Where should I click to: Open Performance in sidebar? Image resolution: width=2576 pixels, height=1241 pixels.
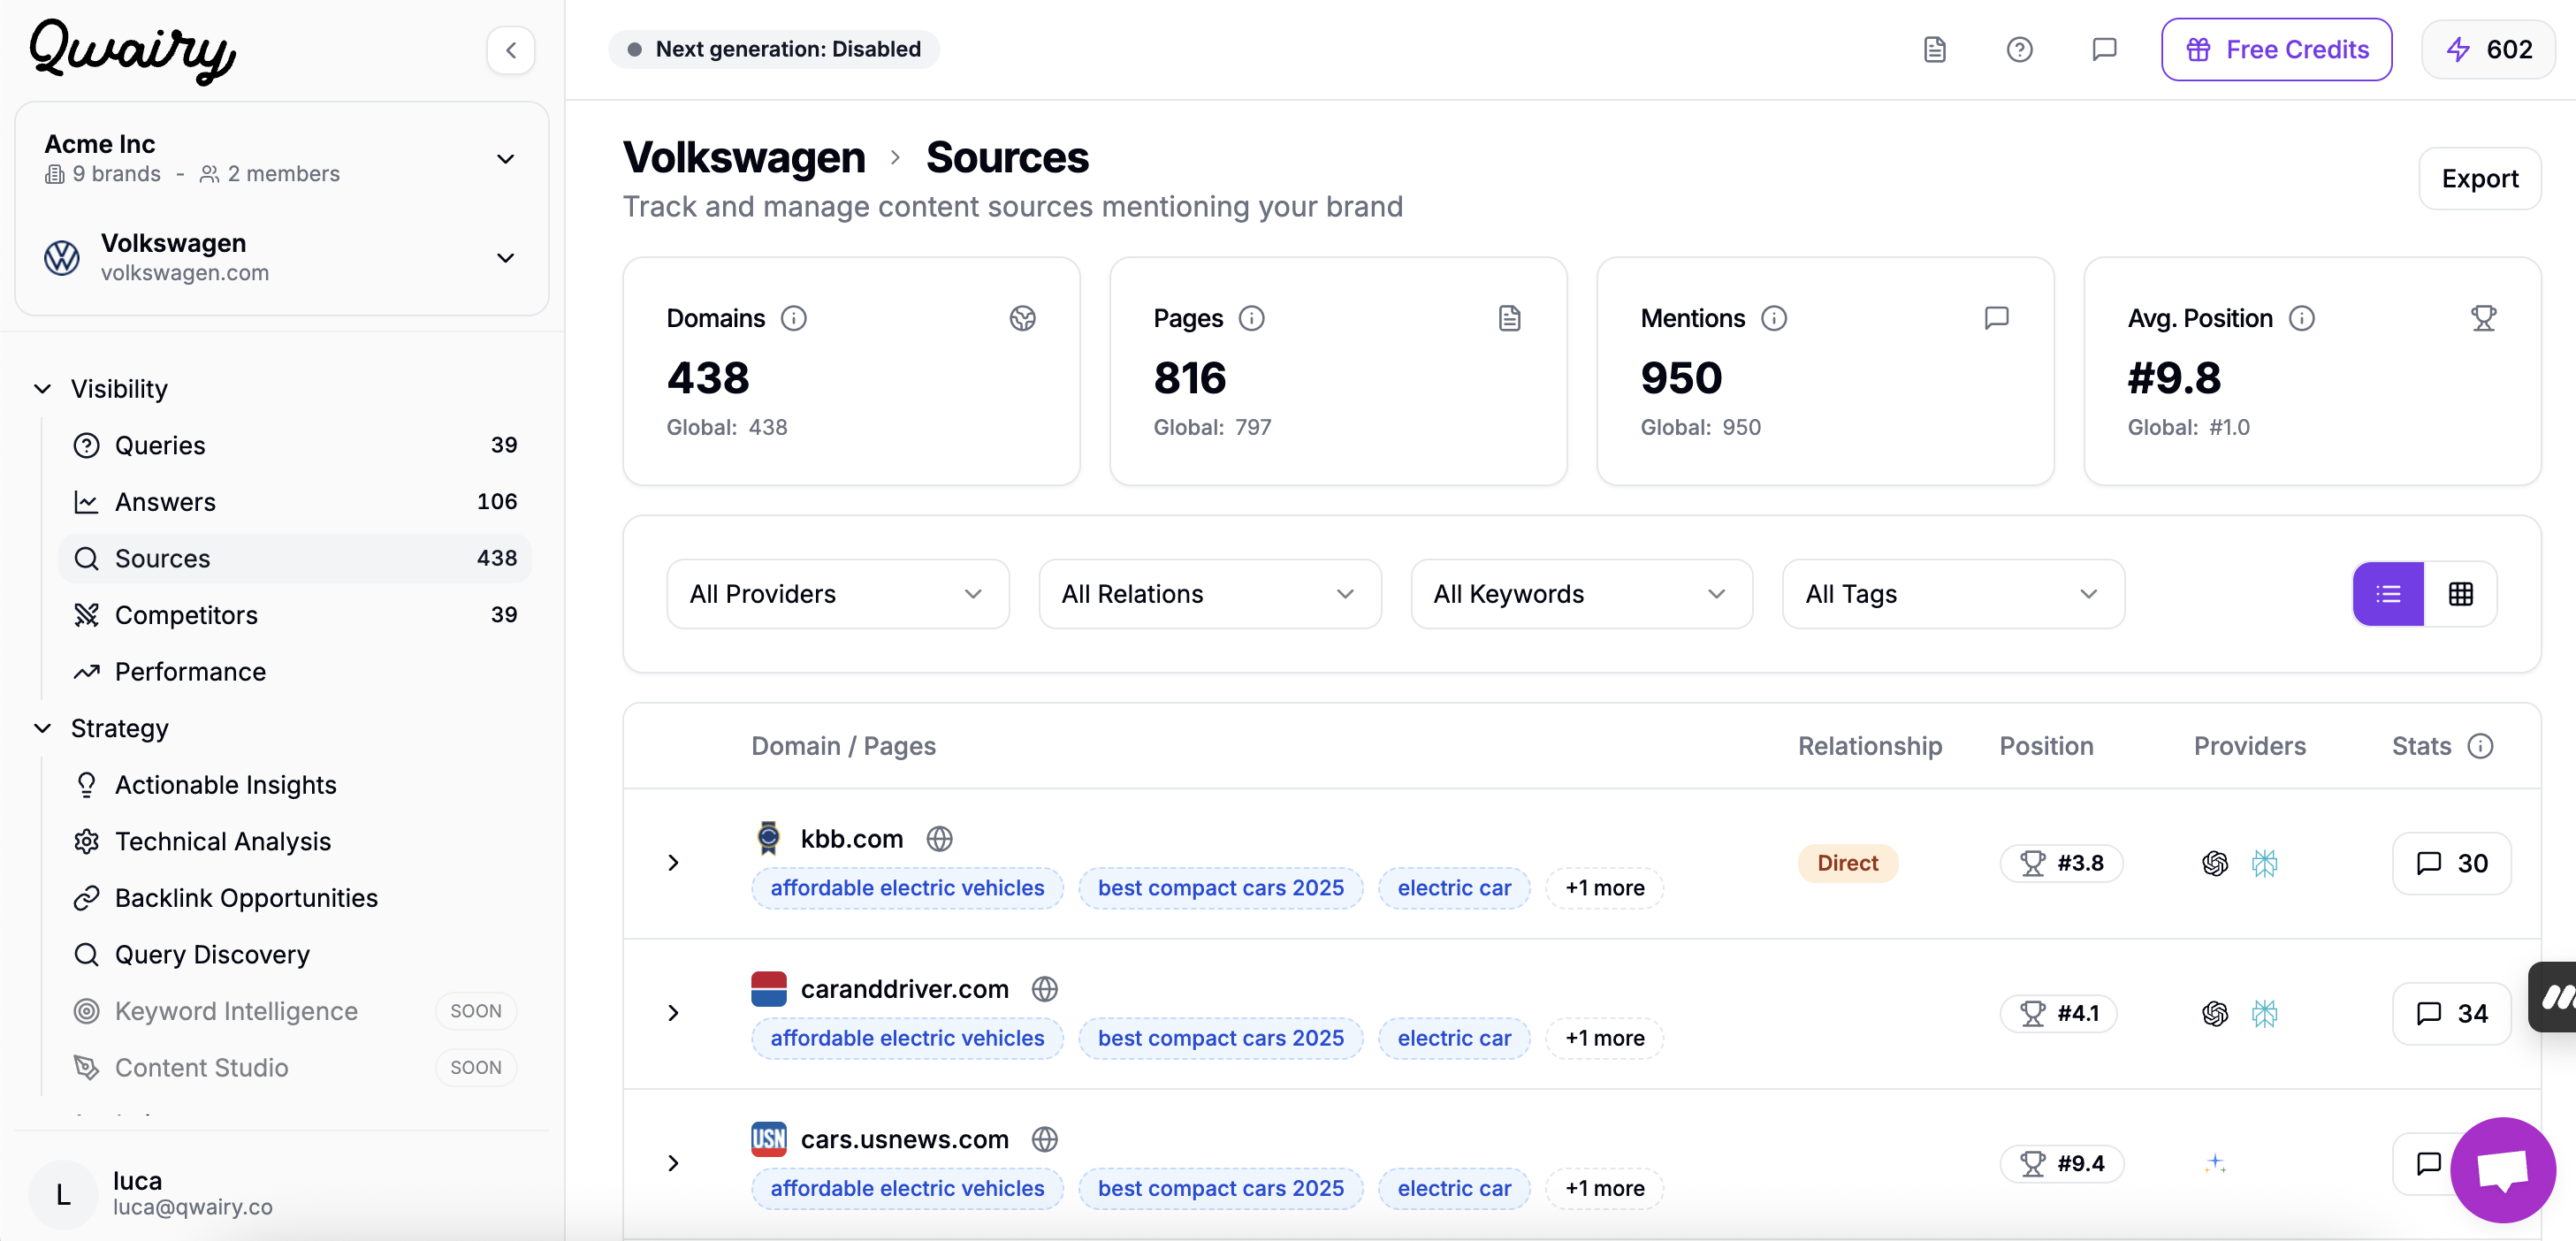[x=295, y=672]
